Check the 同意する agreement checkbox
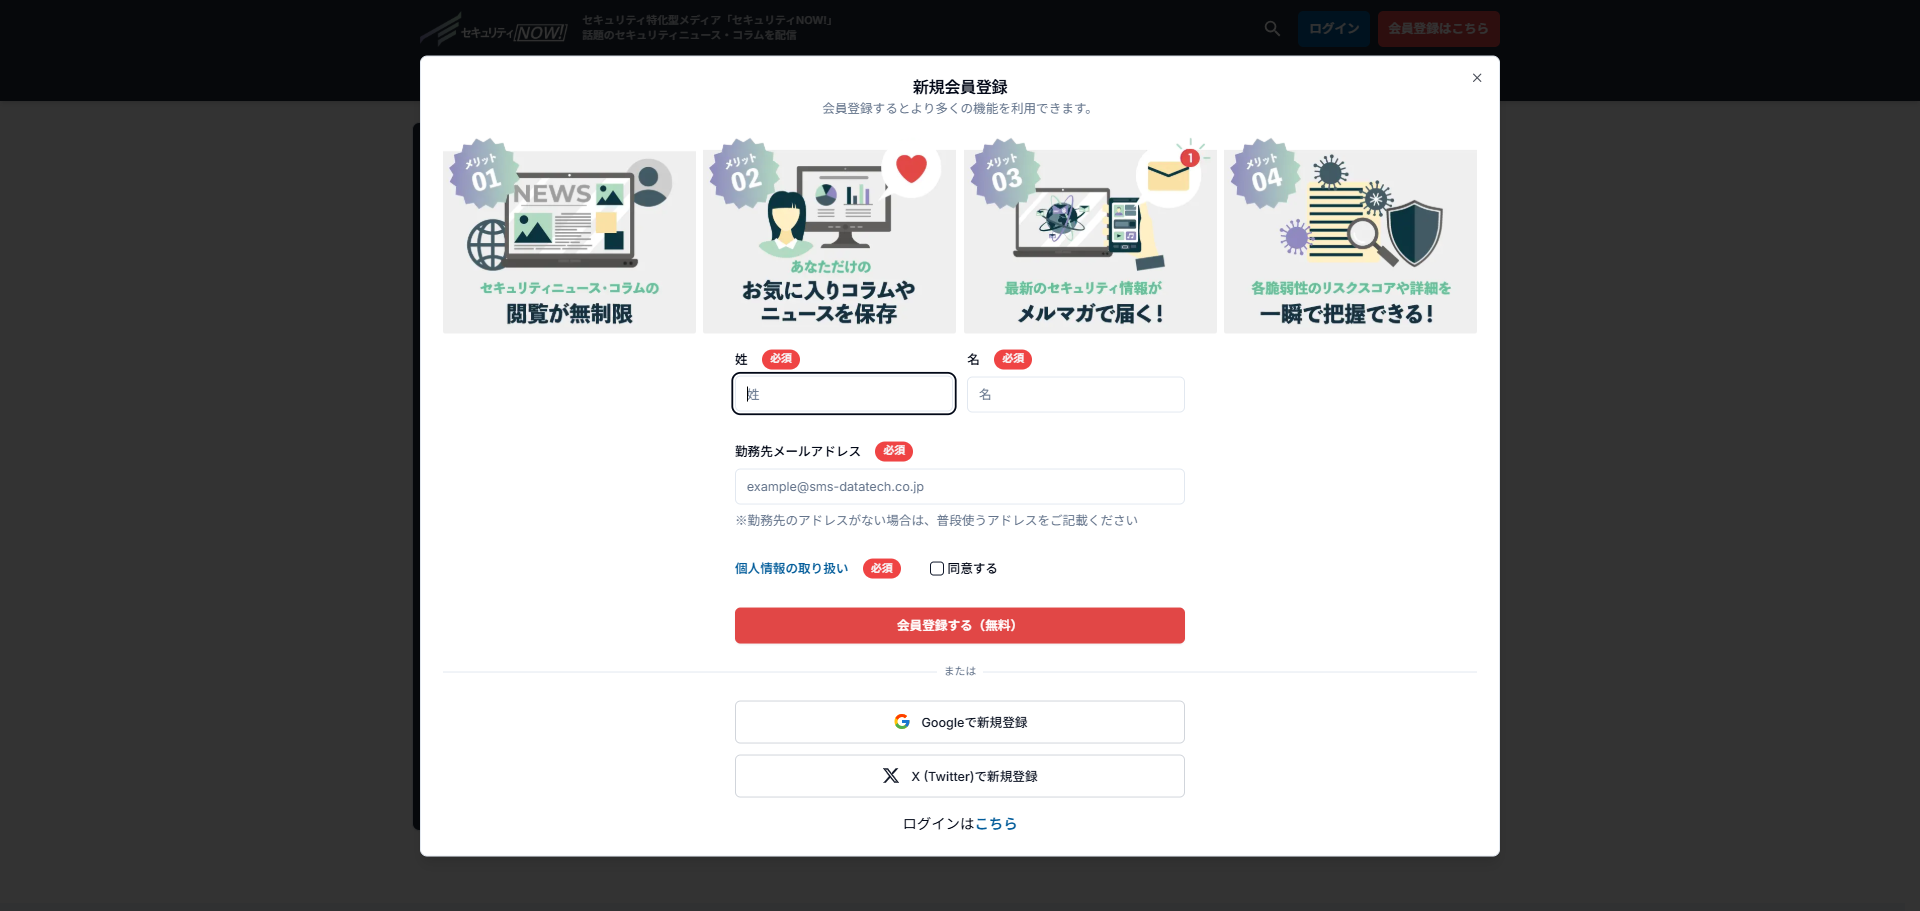 (x=937, y=569)
